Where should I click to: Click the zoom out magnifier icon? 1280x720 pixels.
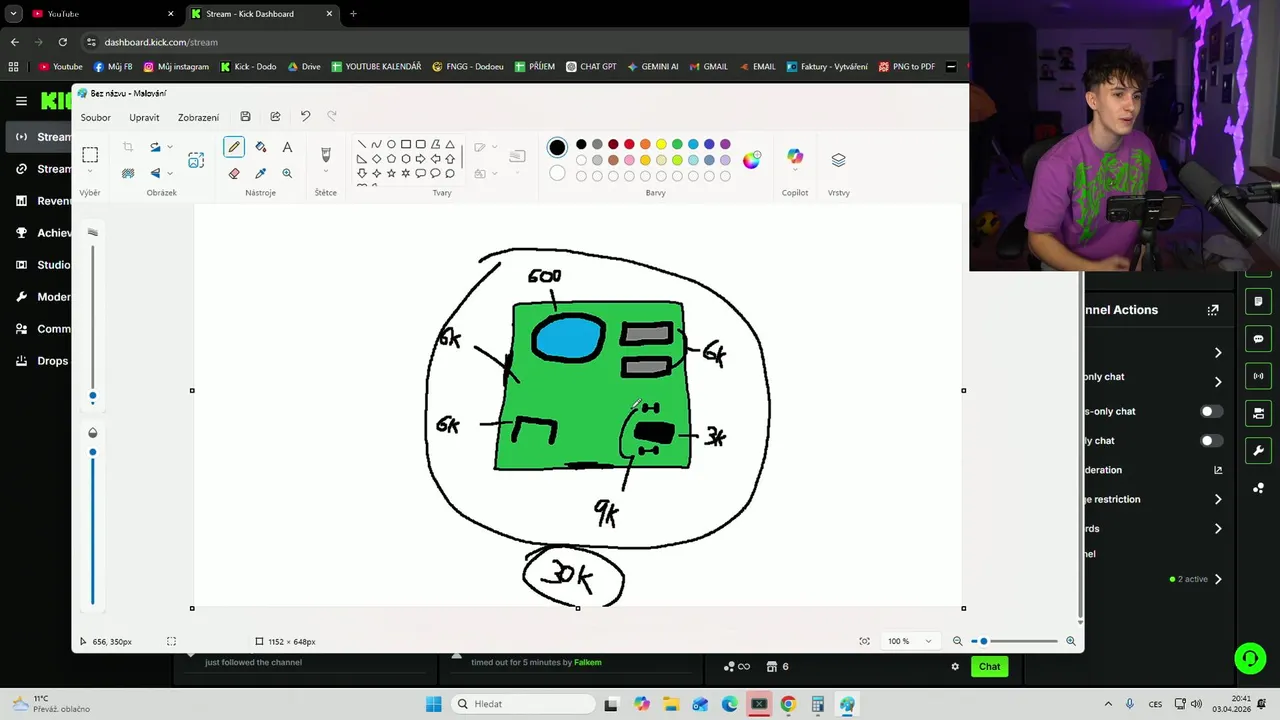click(x=957, y=641)
